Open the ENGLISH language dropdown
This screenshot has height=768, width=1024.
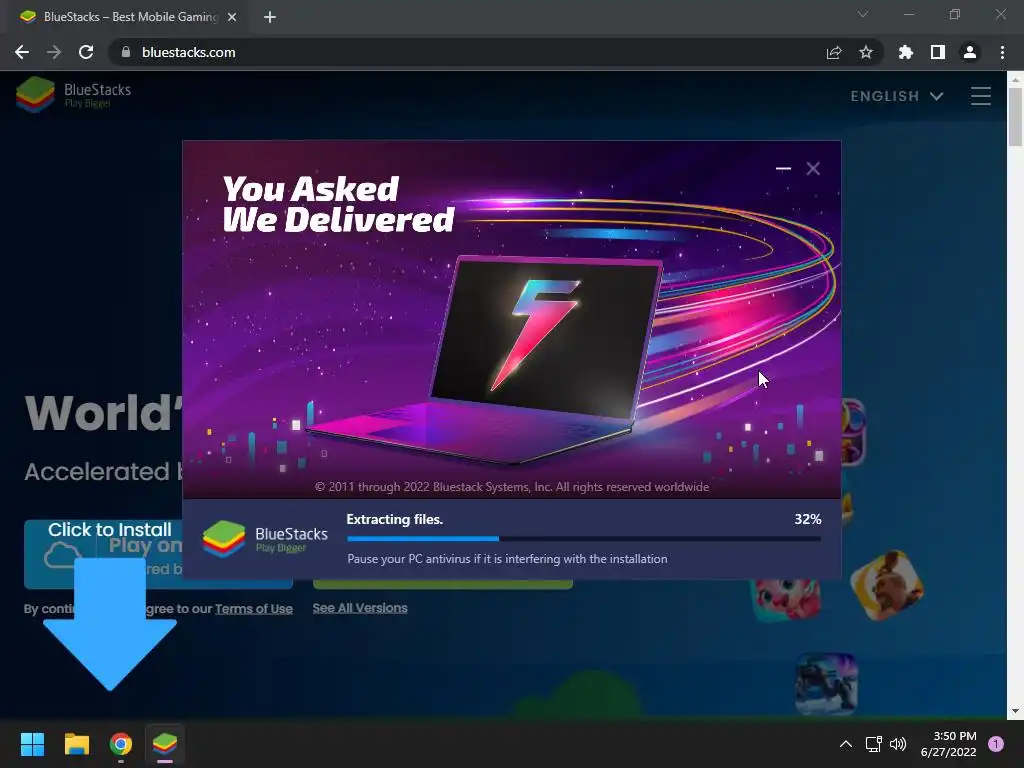tap(897, 96)
